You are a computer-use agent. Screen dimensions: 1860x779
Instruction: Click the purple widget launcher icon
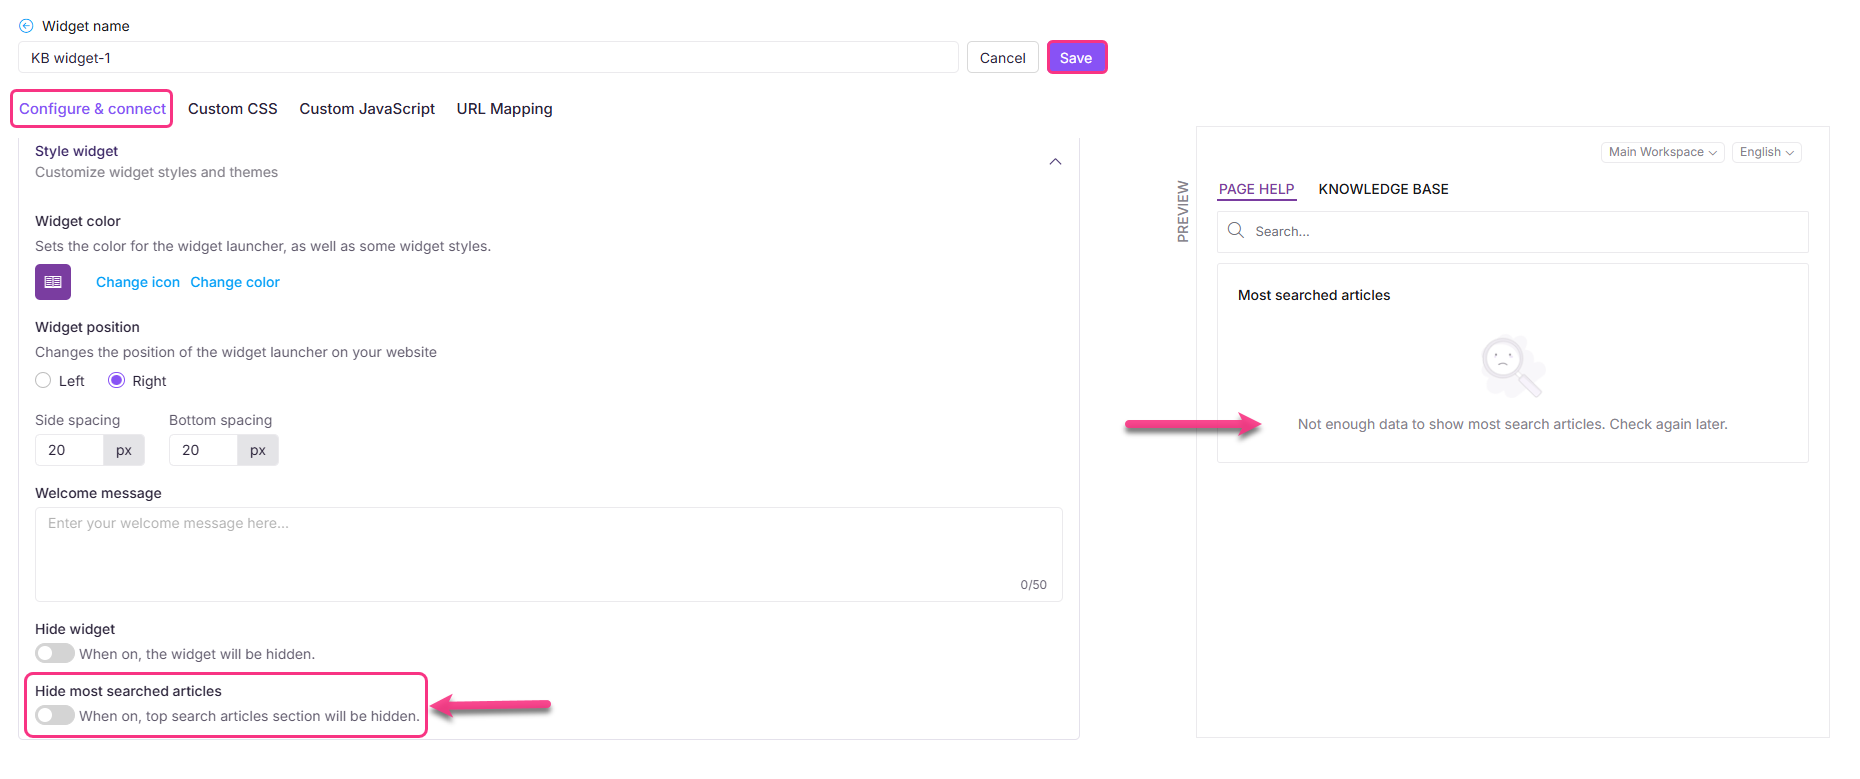point(53,282)
